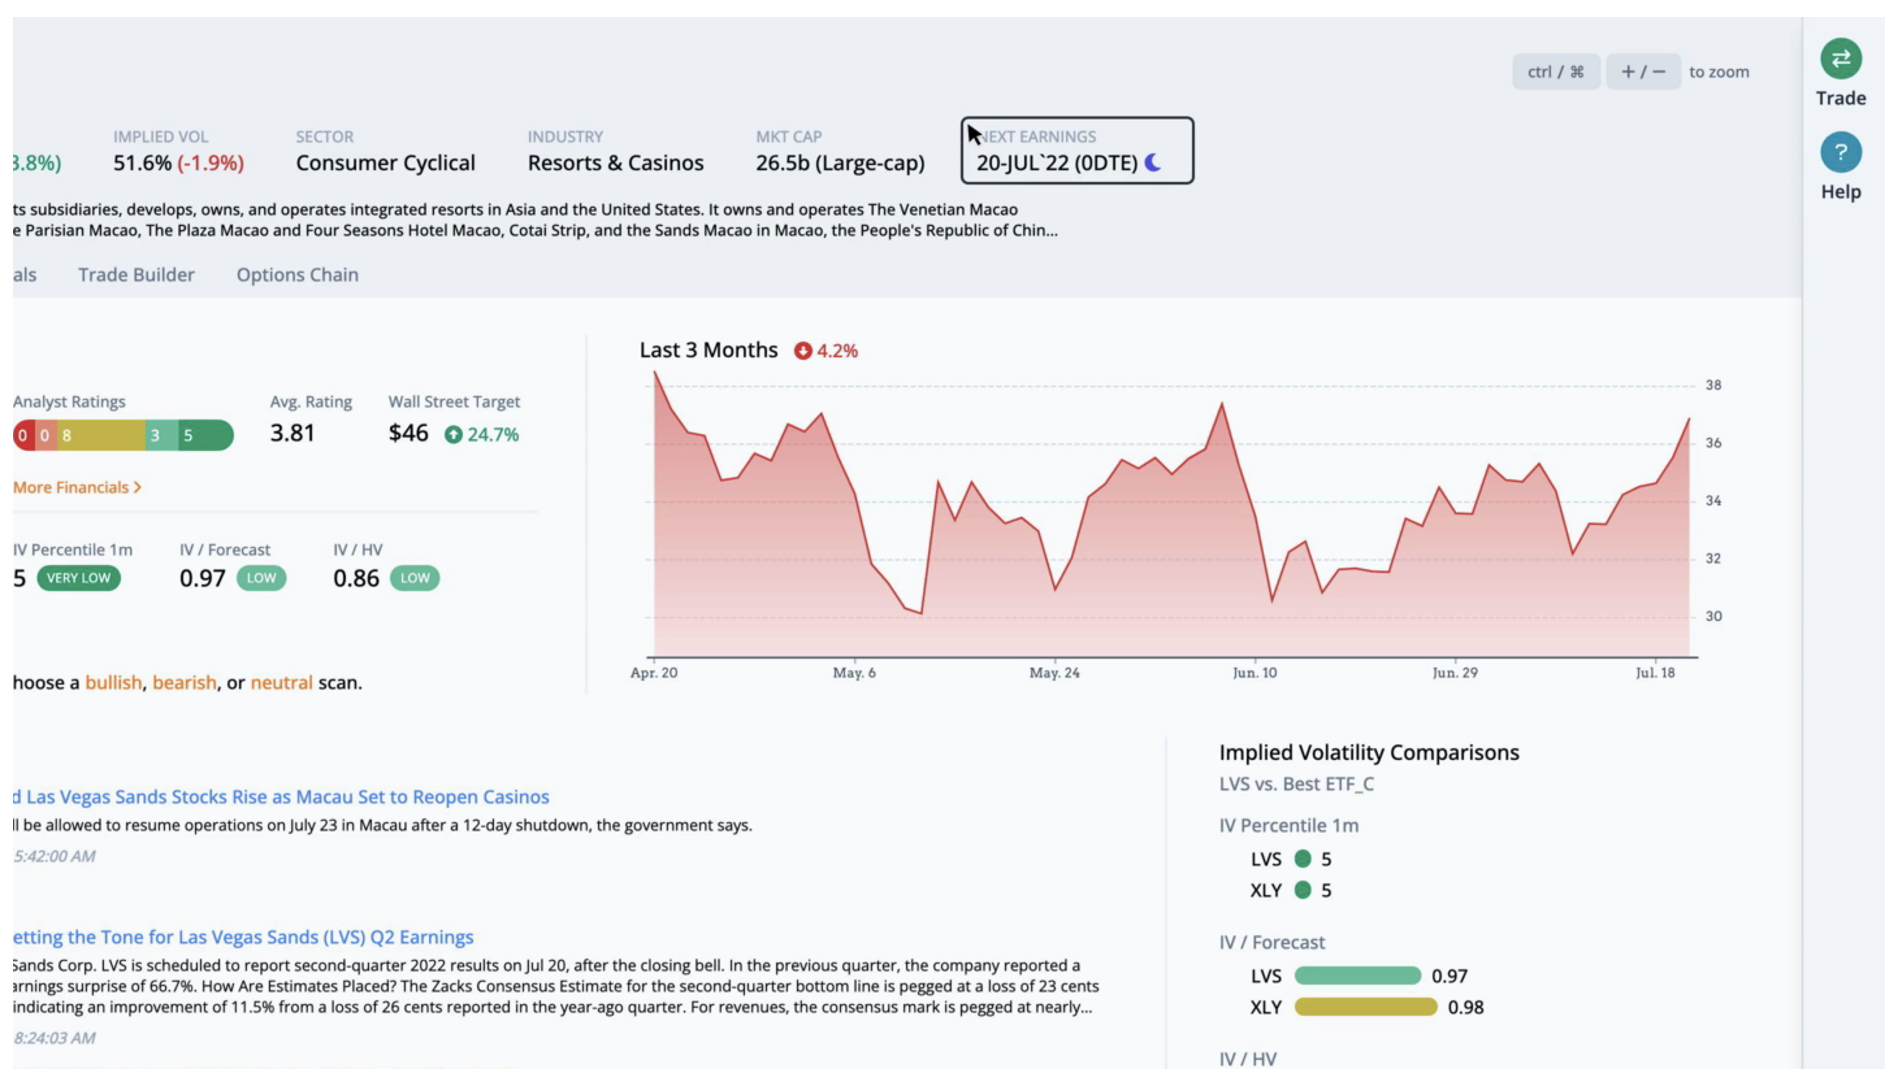Click the VERY LOW IV percentile badge
1898x1080 pixels.
point(79,579)
